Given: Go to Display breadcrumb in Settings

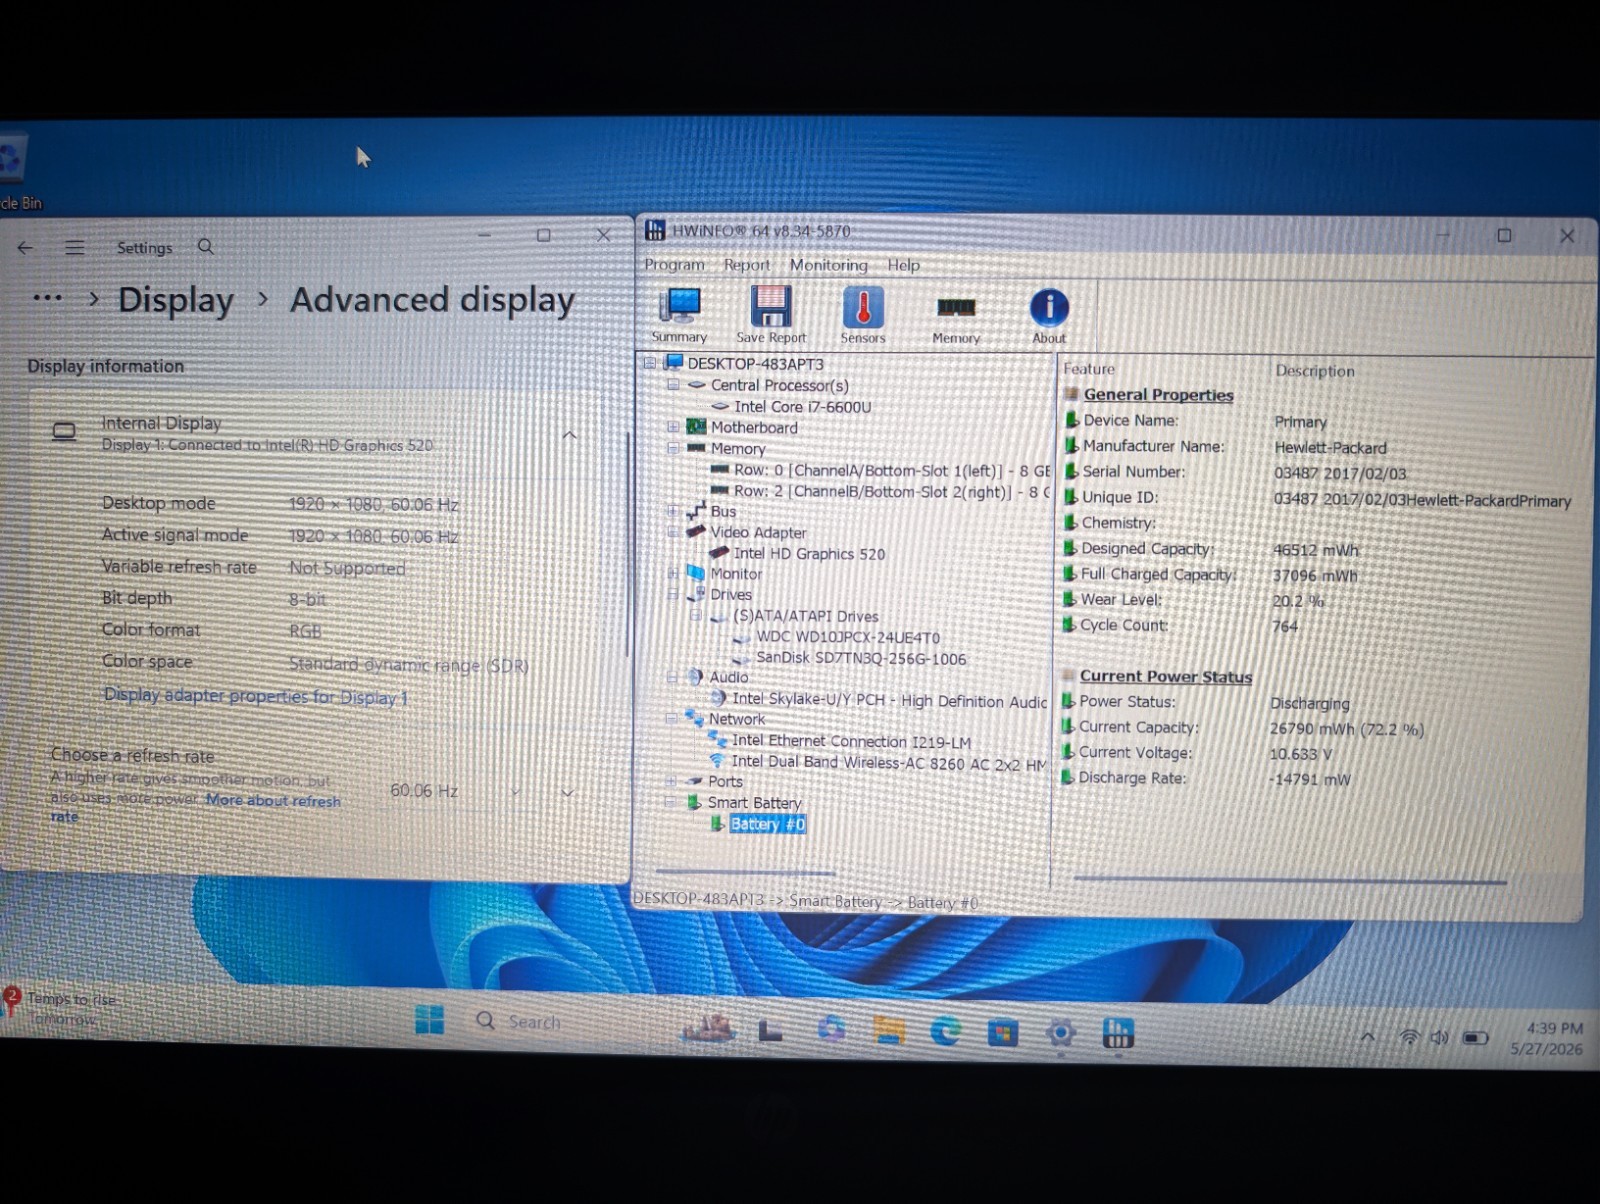Looking at the screenshot, I should click(x=176, y=300).
